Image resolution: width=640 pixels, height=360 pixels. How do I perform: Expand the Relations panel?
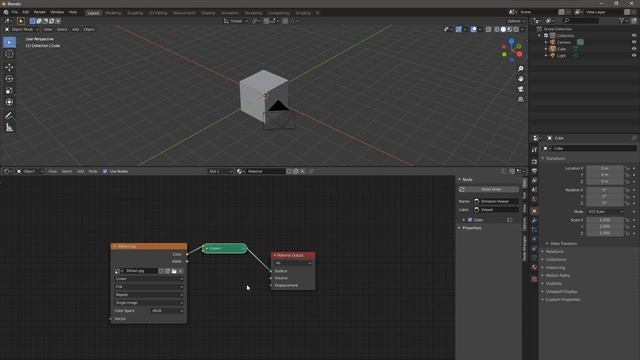click(x=554, y=251)
